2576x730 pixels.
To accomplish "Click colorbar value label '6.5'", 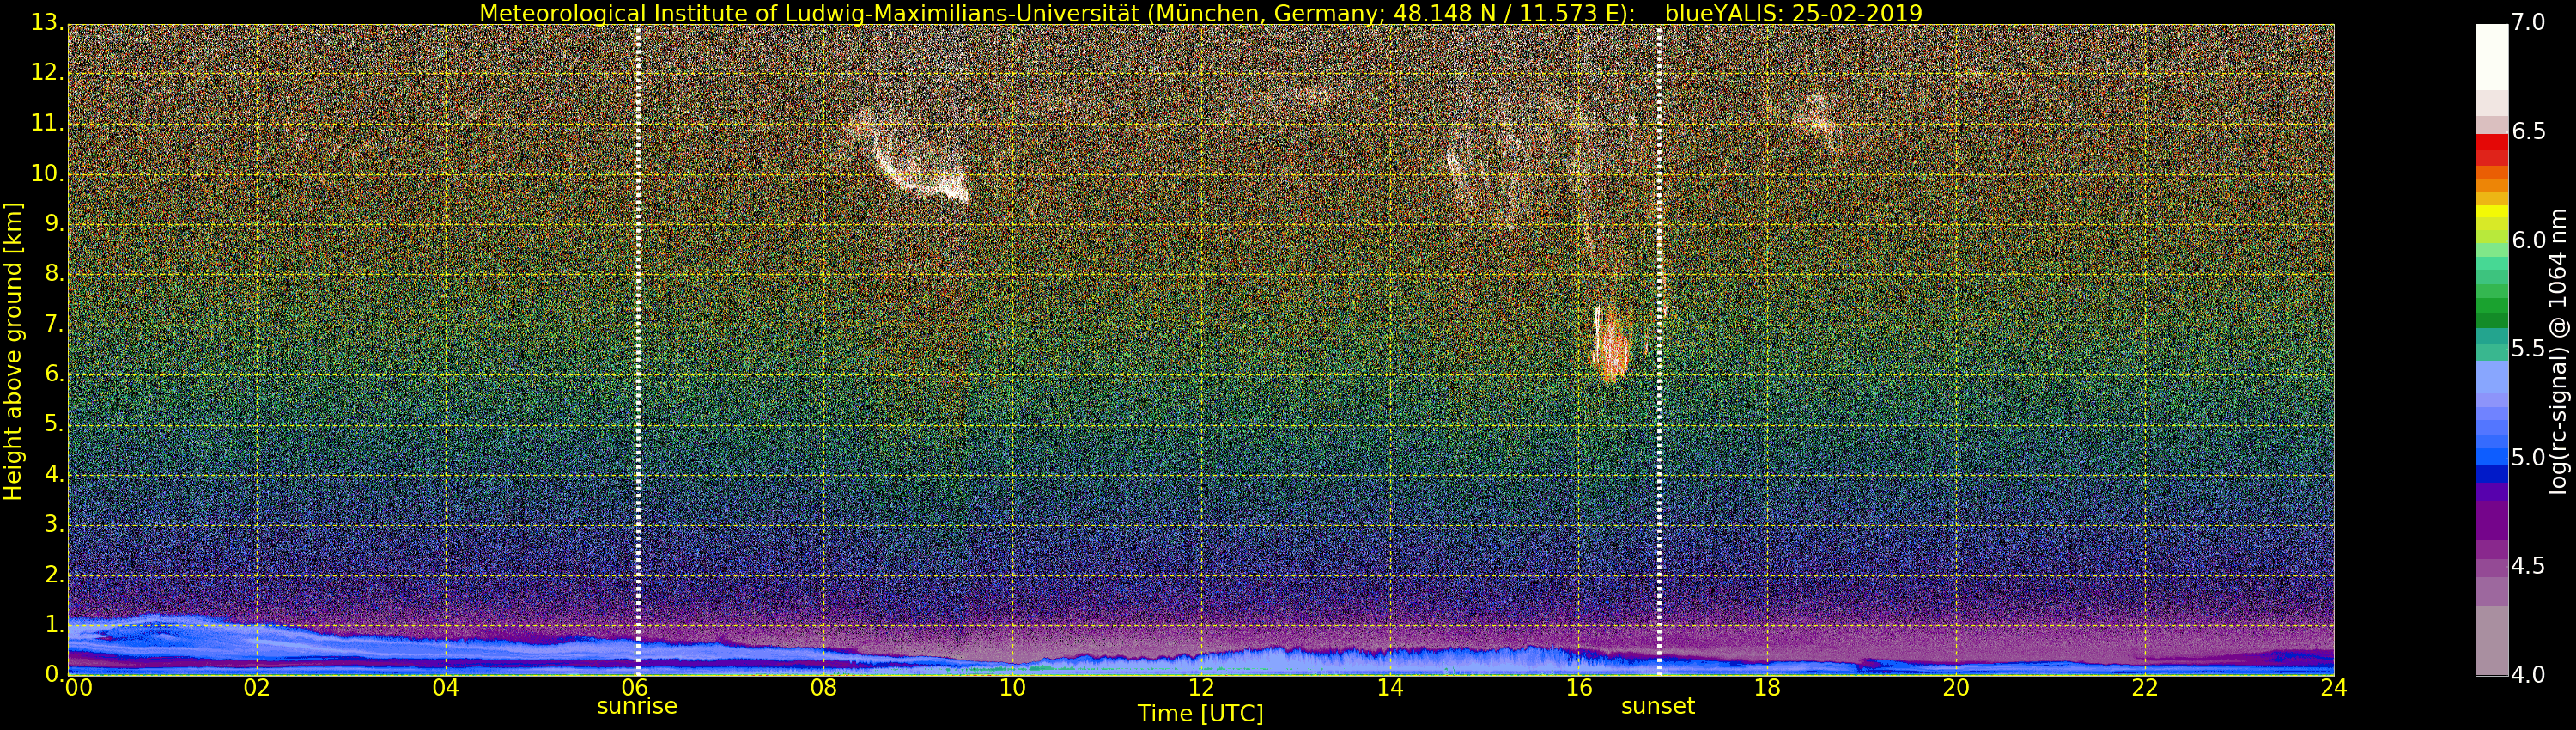I will pos(2528,131).
